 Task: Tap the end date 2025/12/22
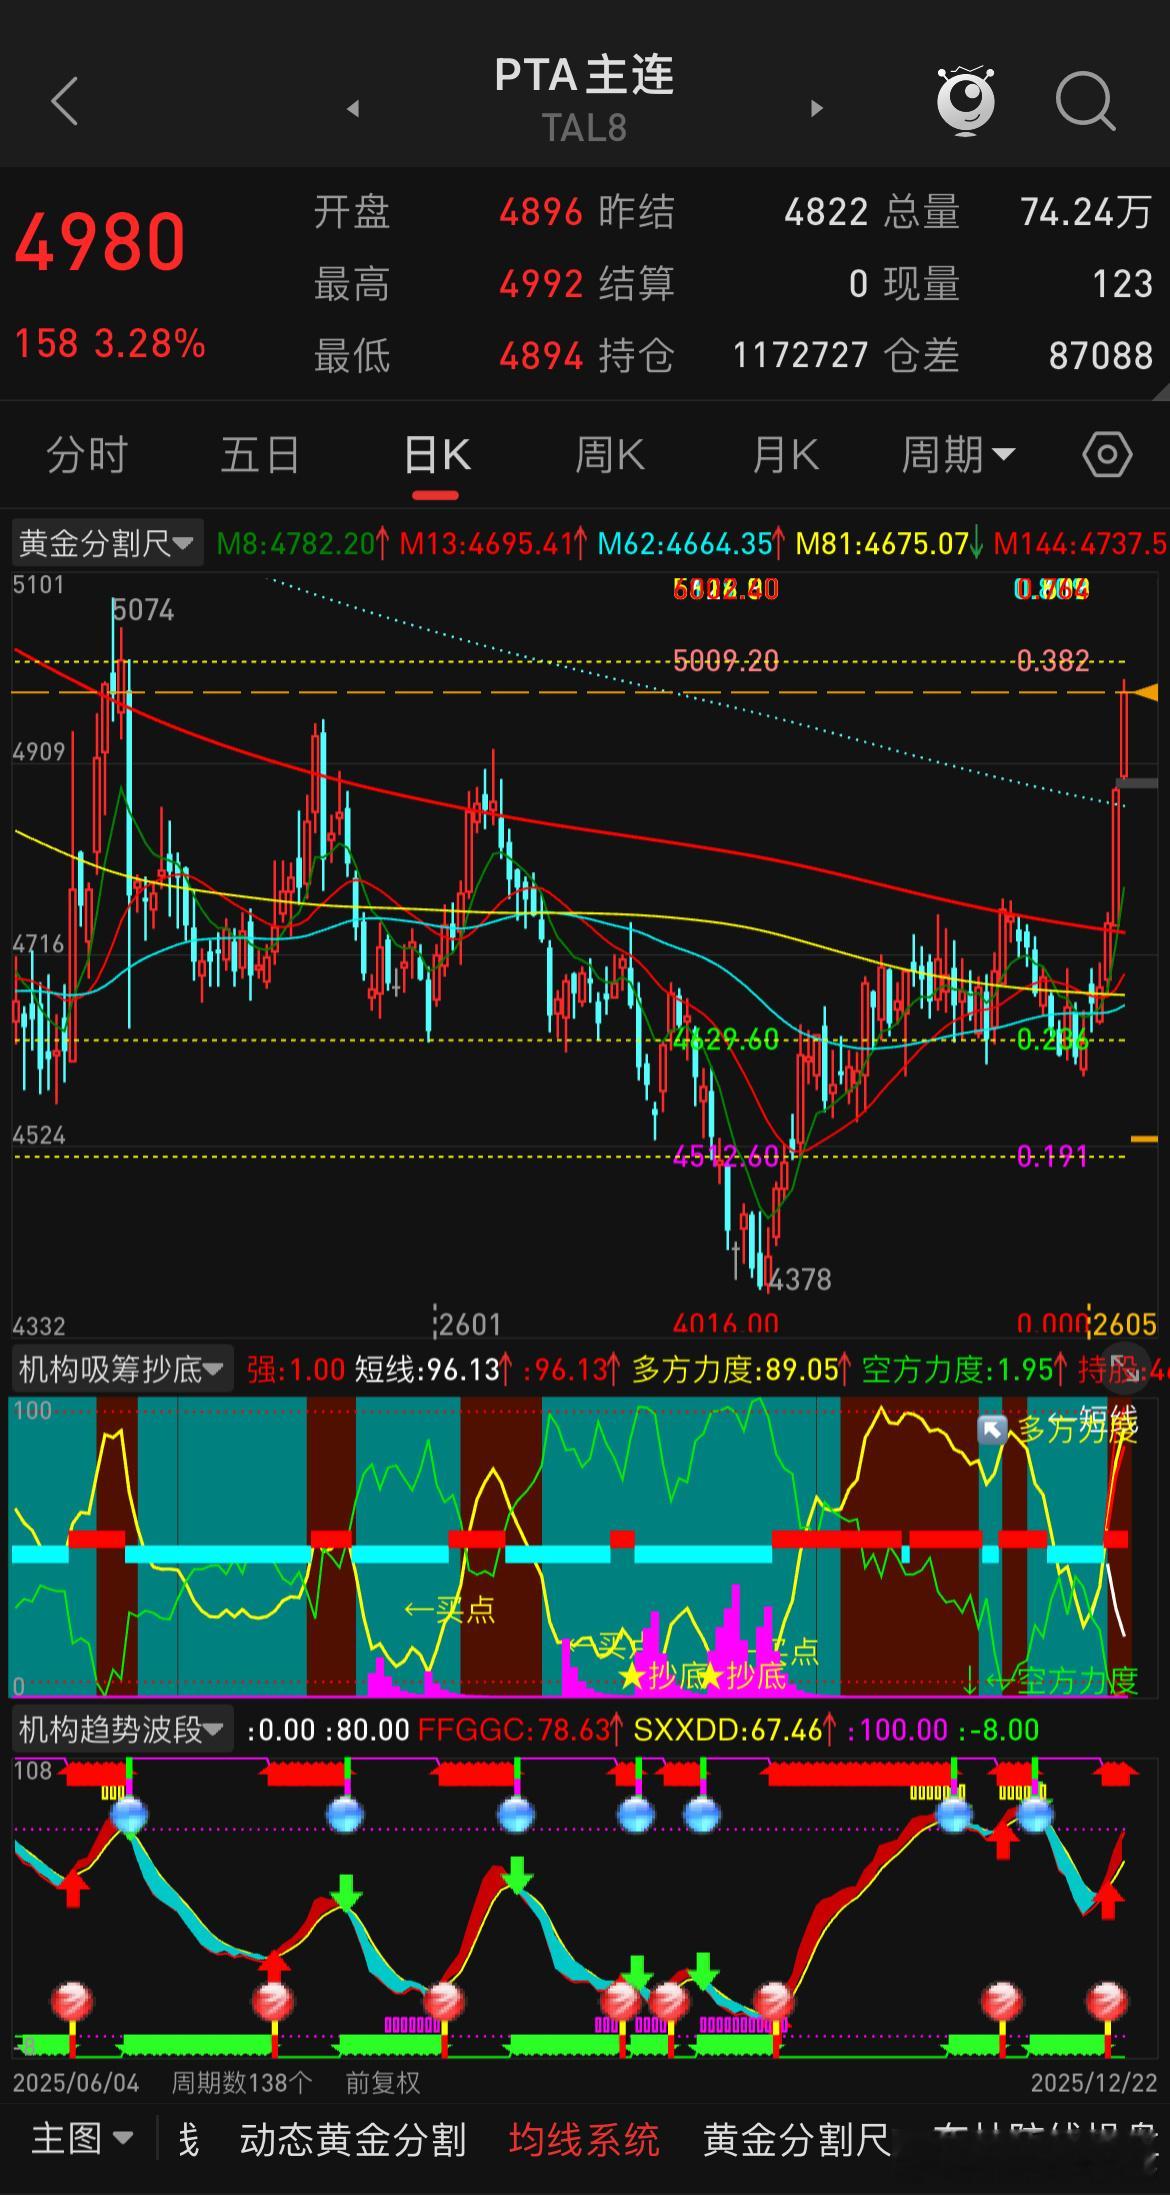click(x=1094, y=2082)
